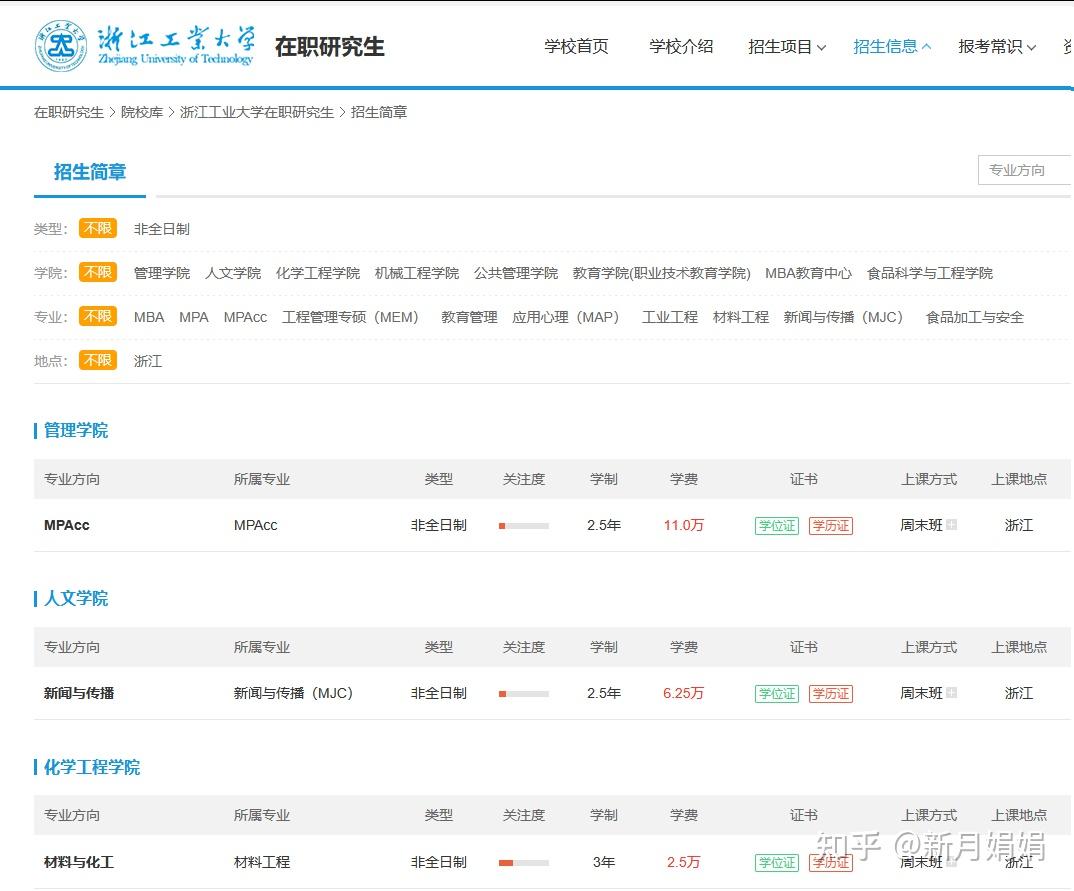Filter major by 新闻与传播 (MJC)
The width and height of the screenshot is (1074, 891).
(844, 317)
